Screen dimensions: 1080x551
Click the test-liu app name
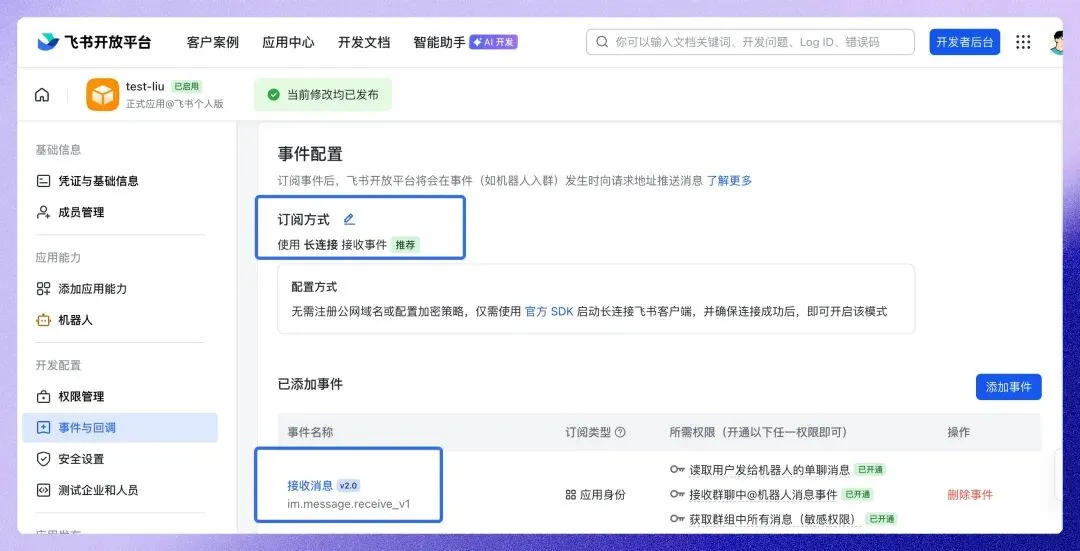coord(145,86)
